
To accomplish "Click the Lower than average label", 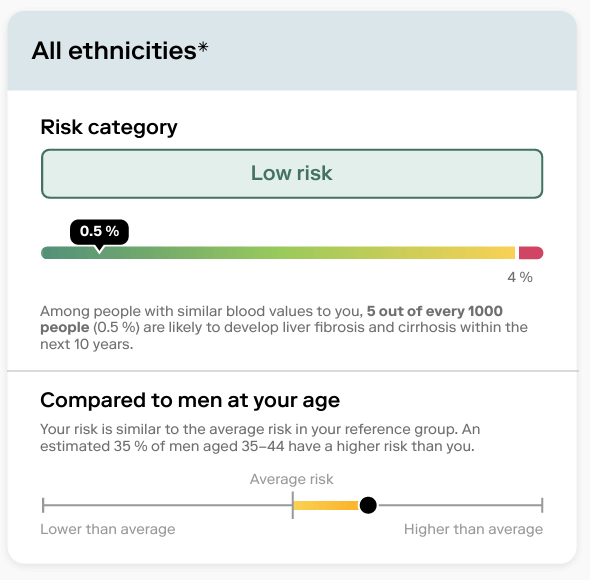I will 108,529.
